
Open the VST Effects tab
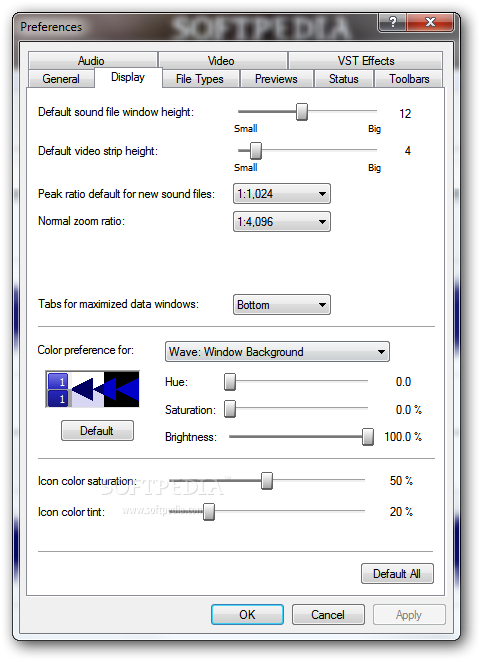click(x=365, y=60)
